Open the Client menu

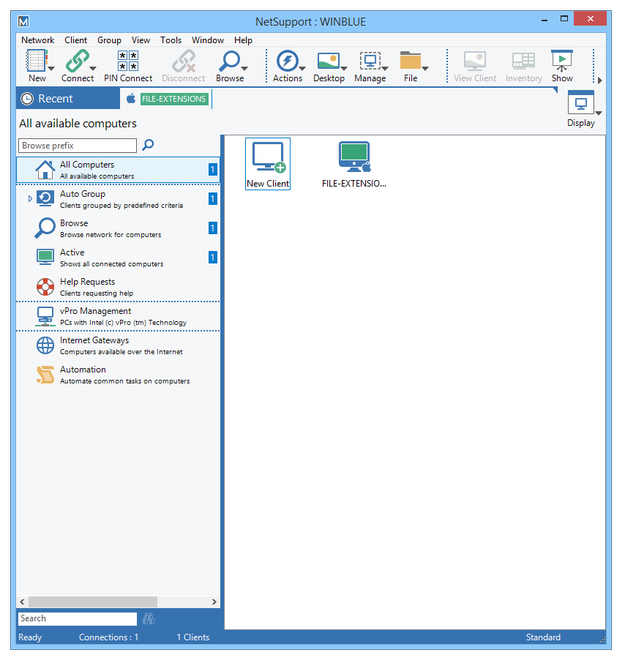pos(76,40)
